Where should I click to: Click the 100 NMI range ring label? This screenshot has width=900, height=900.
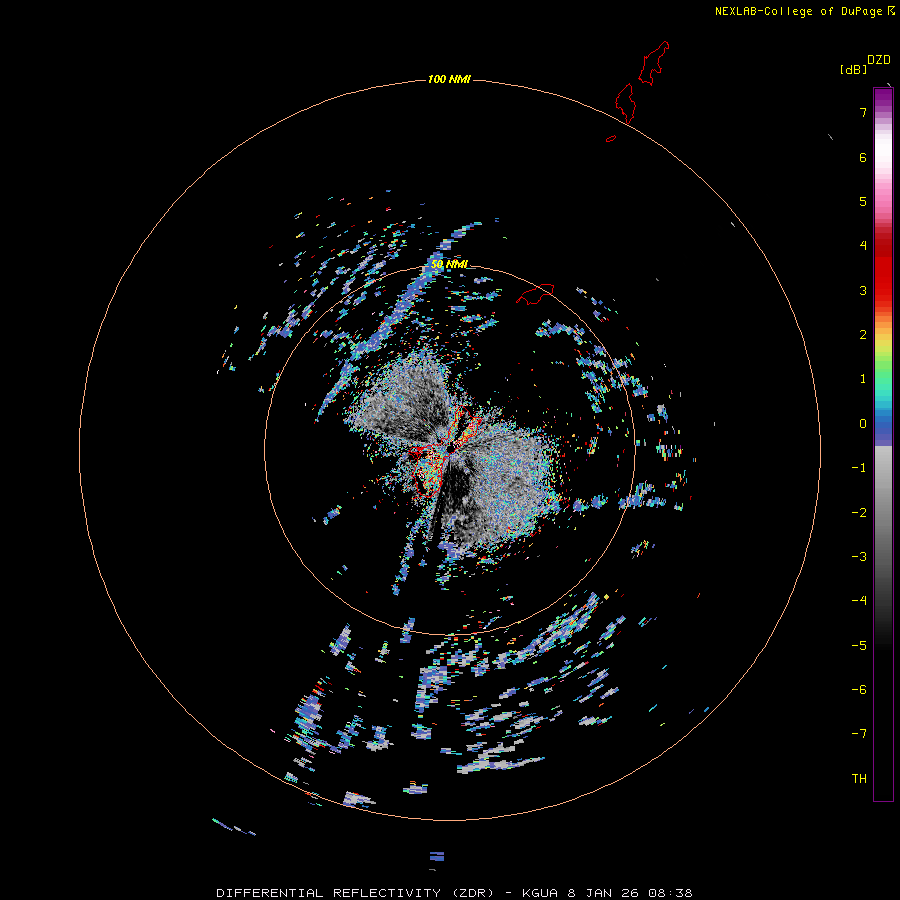click(449, 79)
